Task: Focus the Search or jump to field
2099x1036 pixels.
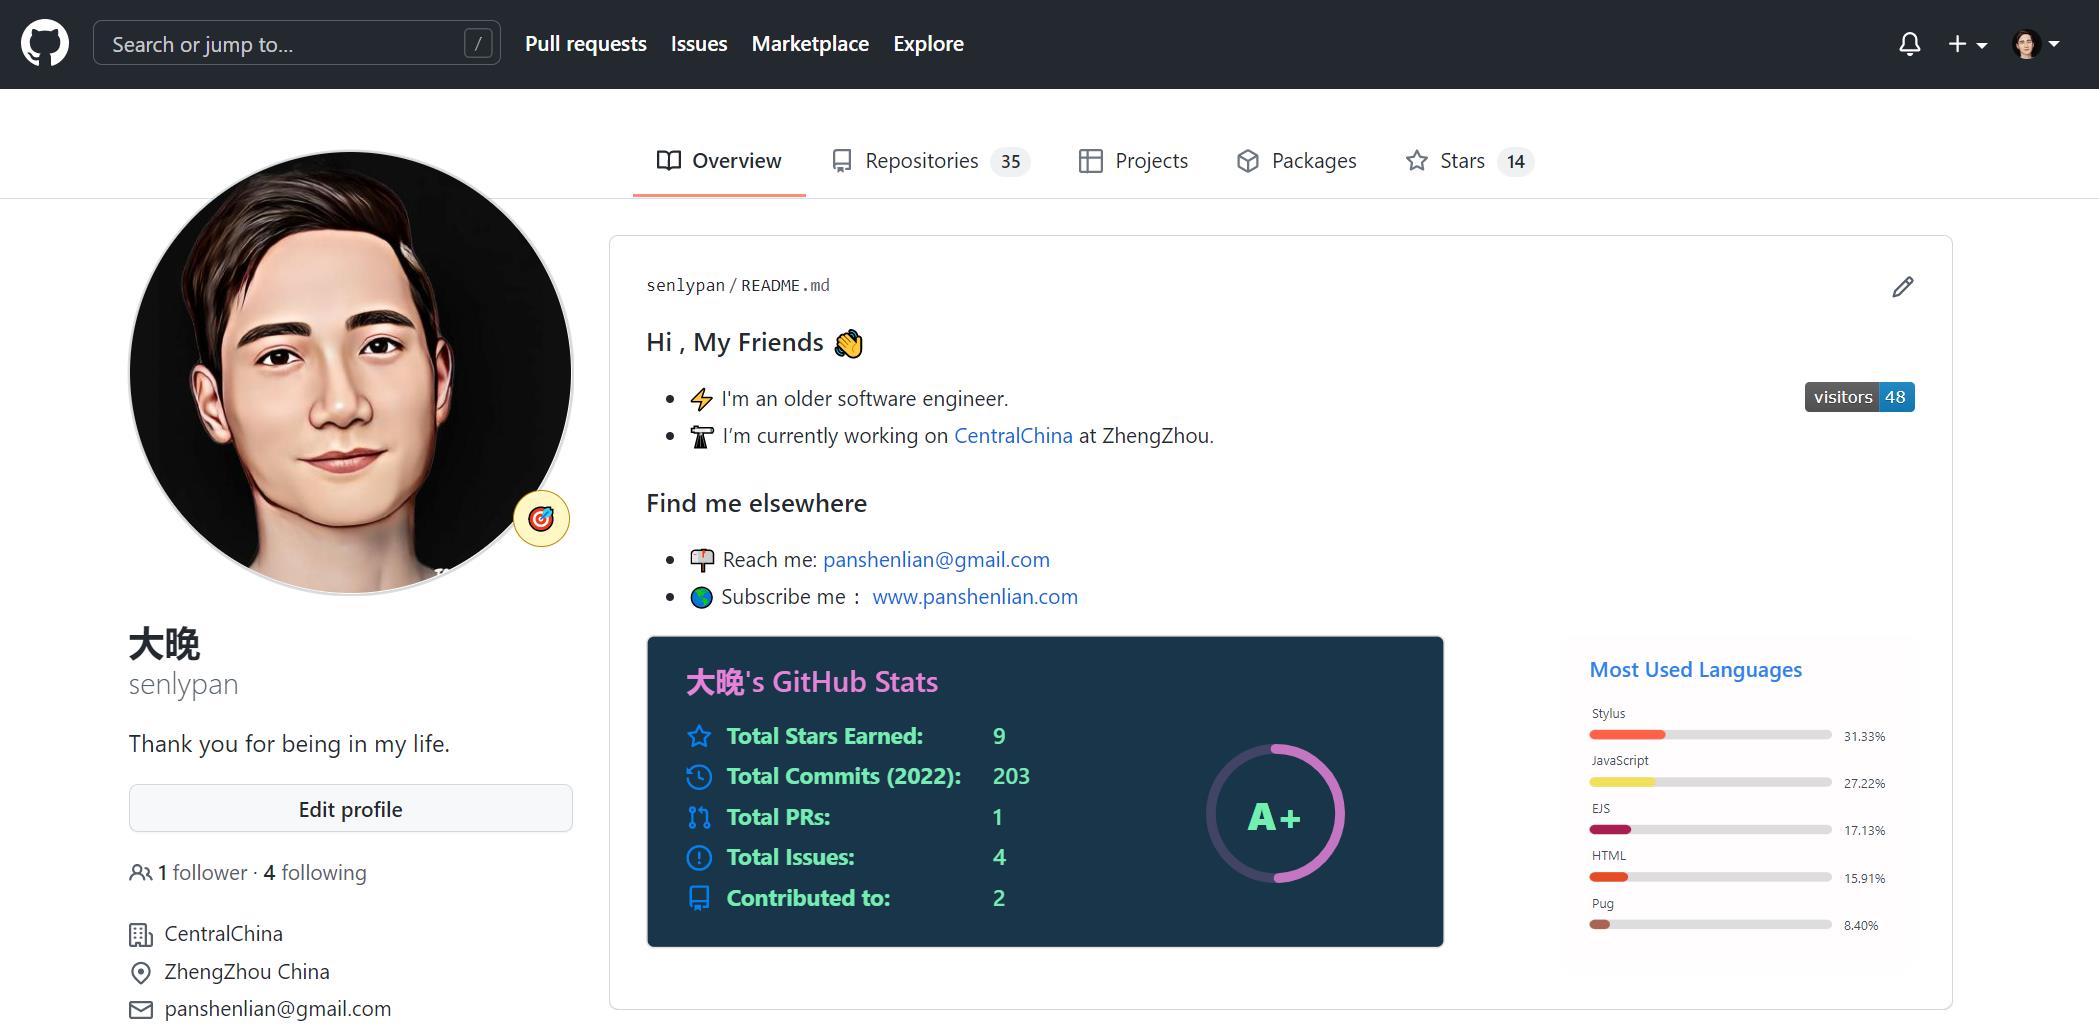Action: (x=297, y=44)
